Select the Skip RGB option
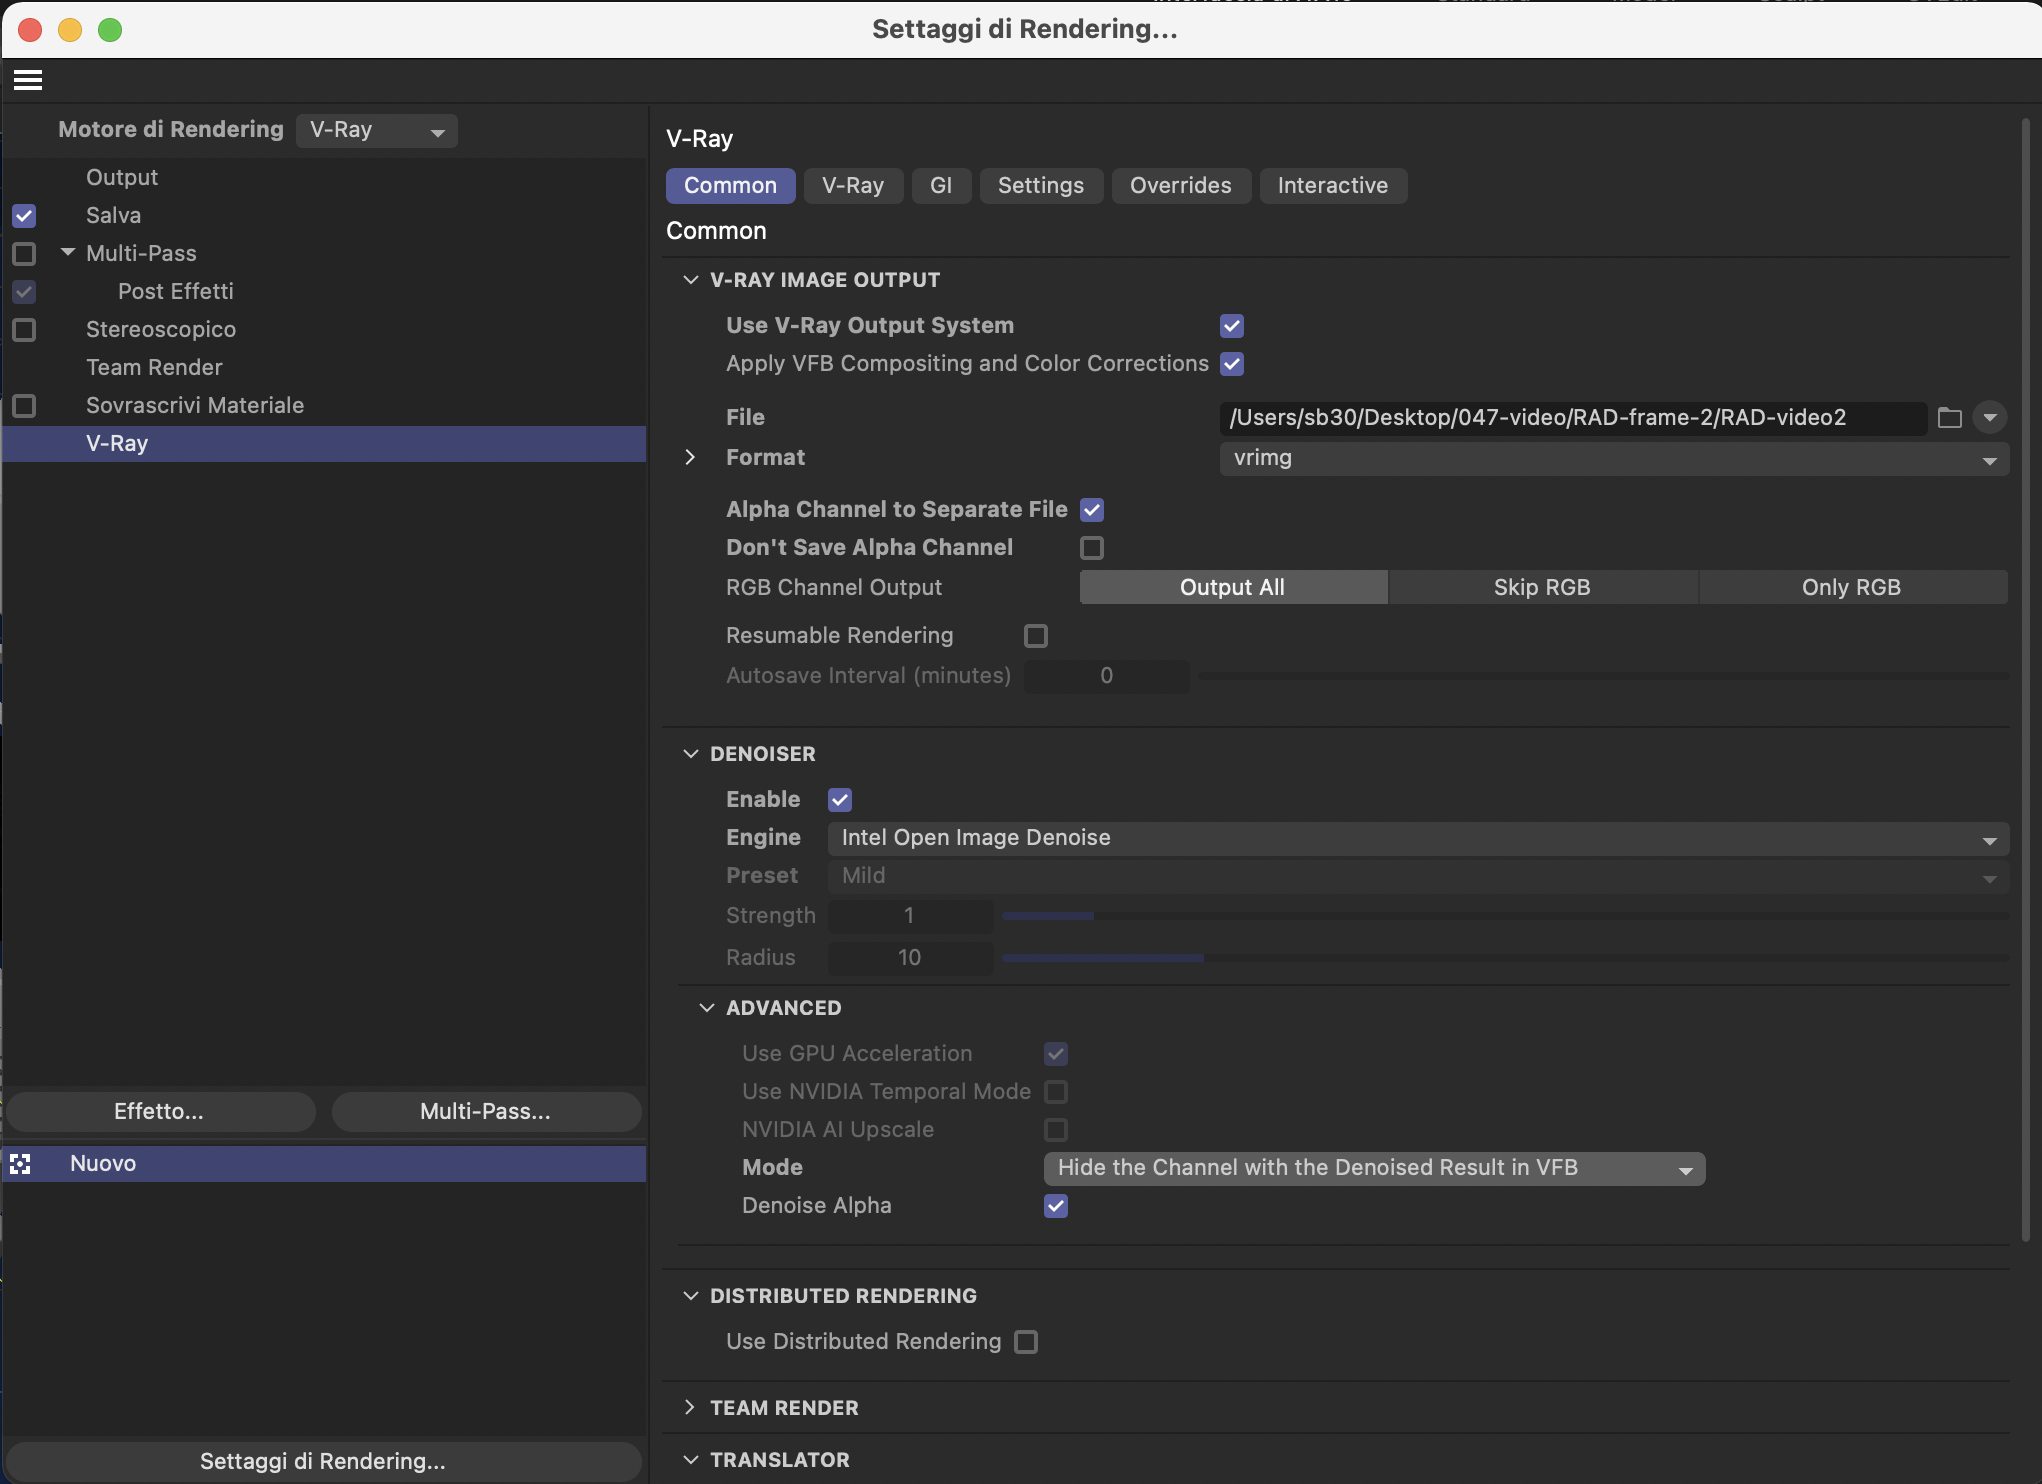Viewport: 2042px width, 1484px height. point(1541,588)
